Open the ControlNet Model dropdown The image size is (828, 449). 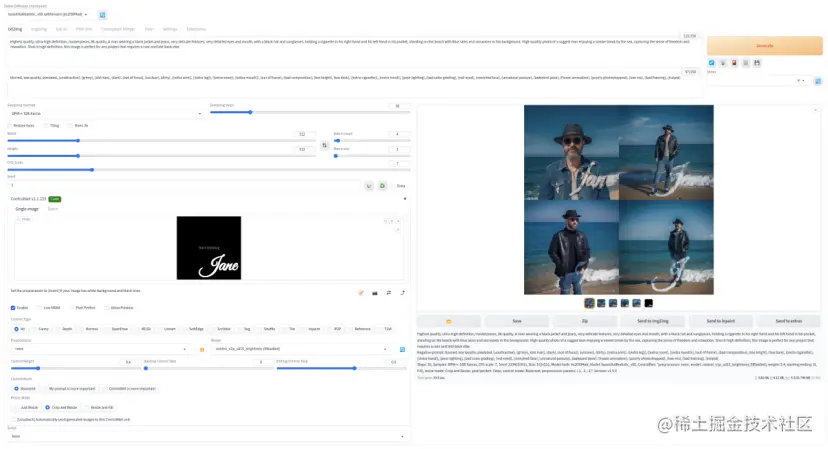[x=301, y=349]
